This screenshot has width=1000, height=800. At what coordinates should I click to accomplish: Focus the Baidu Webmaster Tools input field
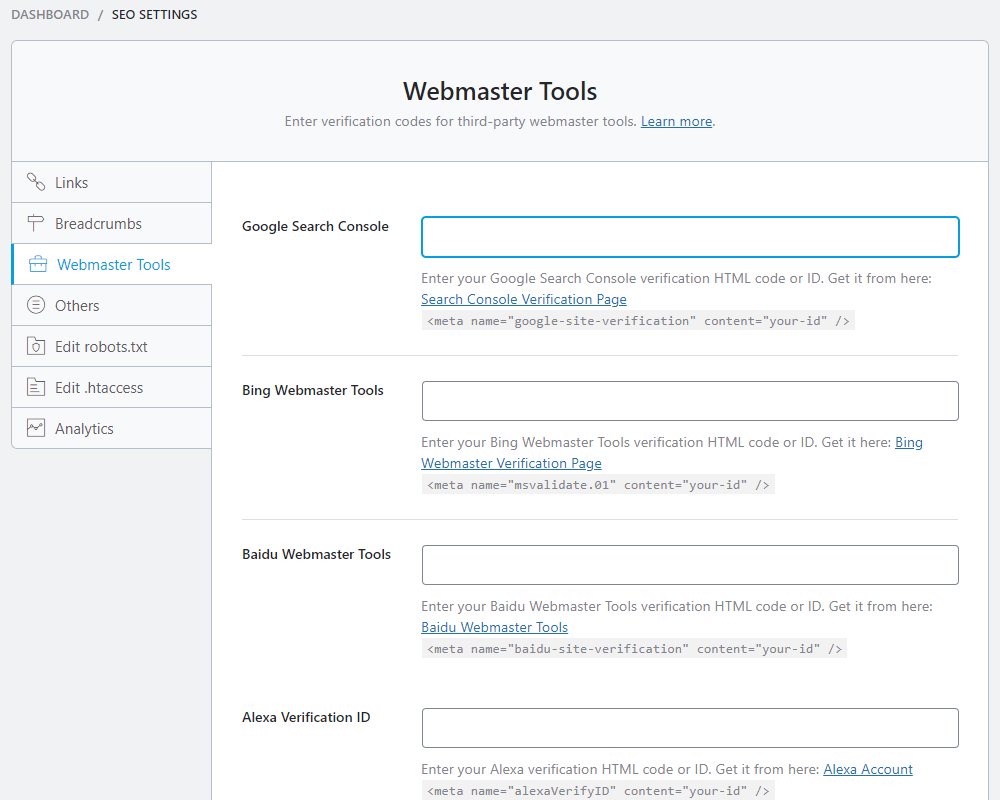tap(690, 565)
